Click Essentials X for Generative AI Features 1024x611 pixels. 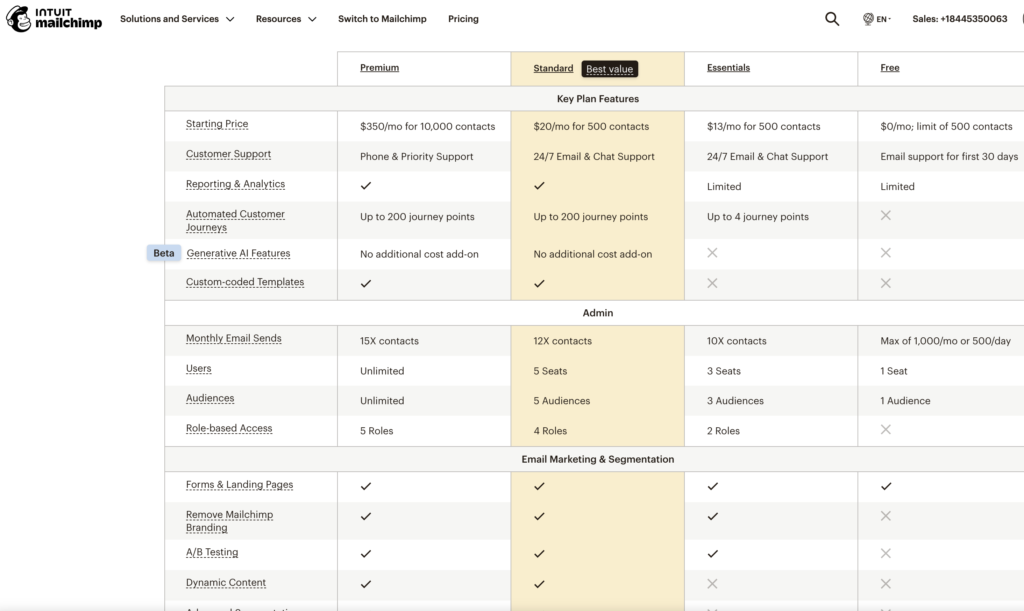(712, 253)
